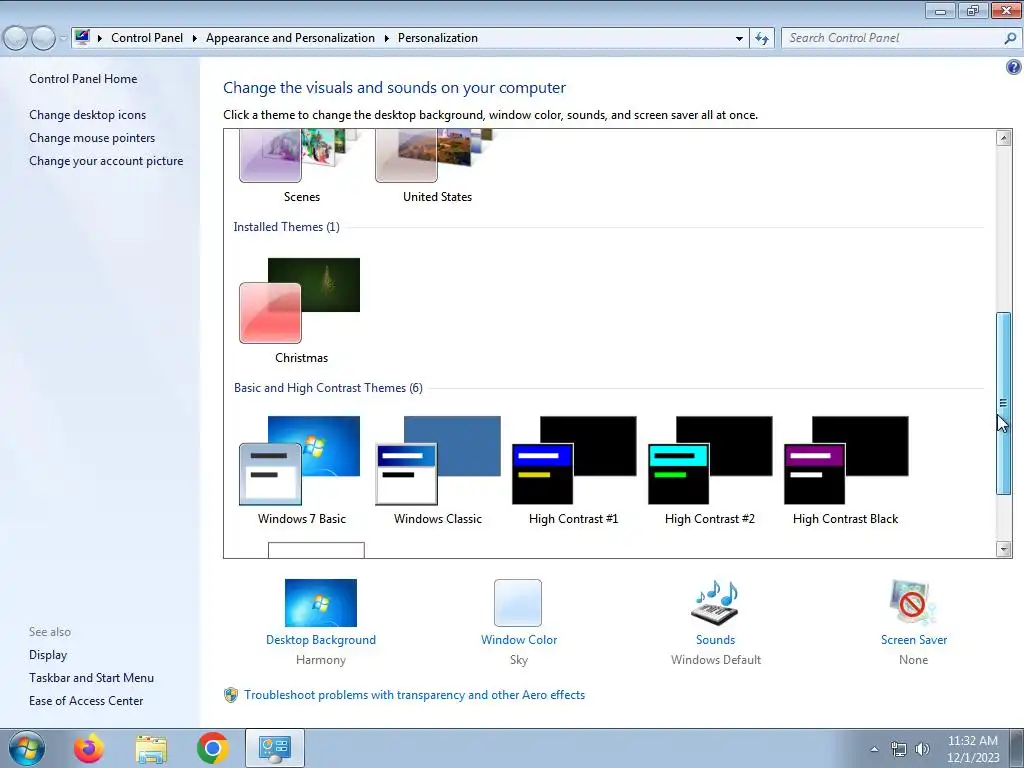Click the Christmas theme name label
The height and width of the screenshot is (768, 1024).
click(x=301, y=358)
